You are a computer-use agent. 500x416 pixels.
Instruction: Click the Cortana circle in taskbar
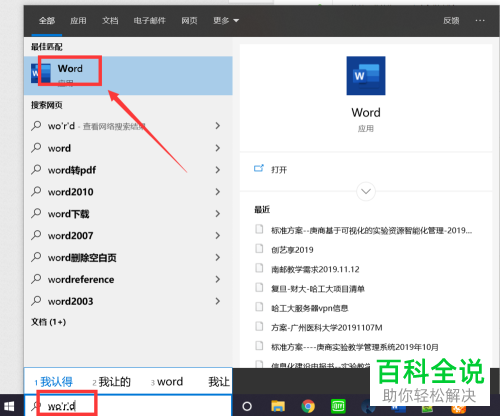click(x=247, y=406)
